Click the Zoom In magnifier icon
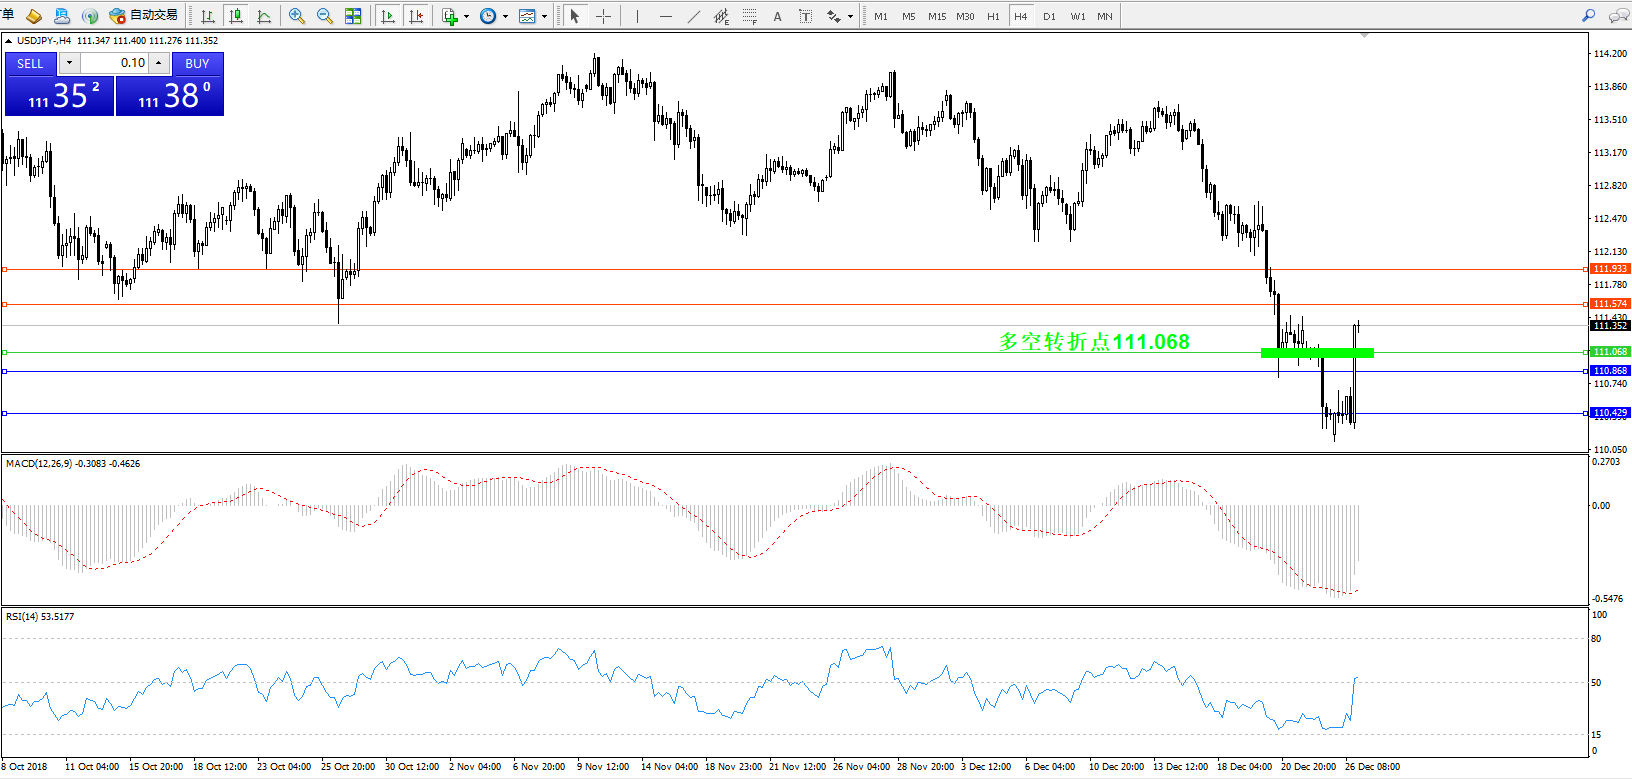 [x=297, y=16]
